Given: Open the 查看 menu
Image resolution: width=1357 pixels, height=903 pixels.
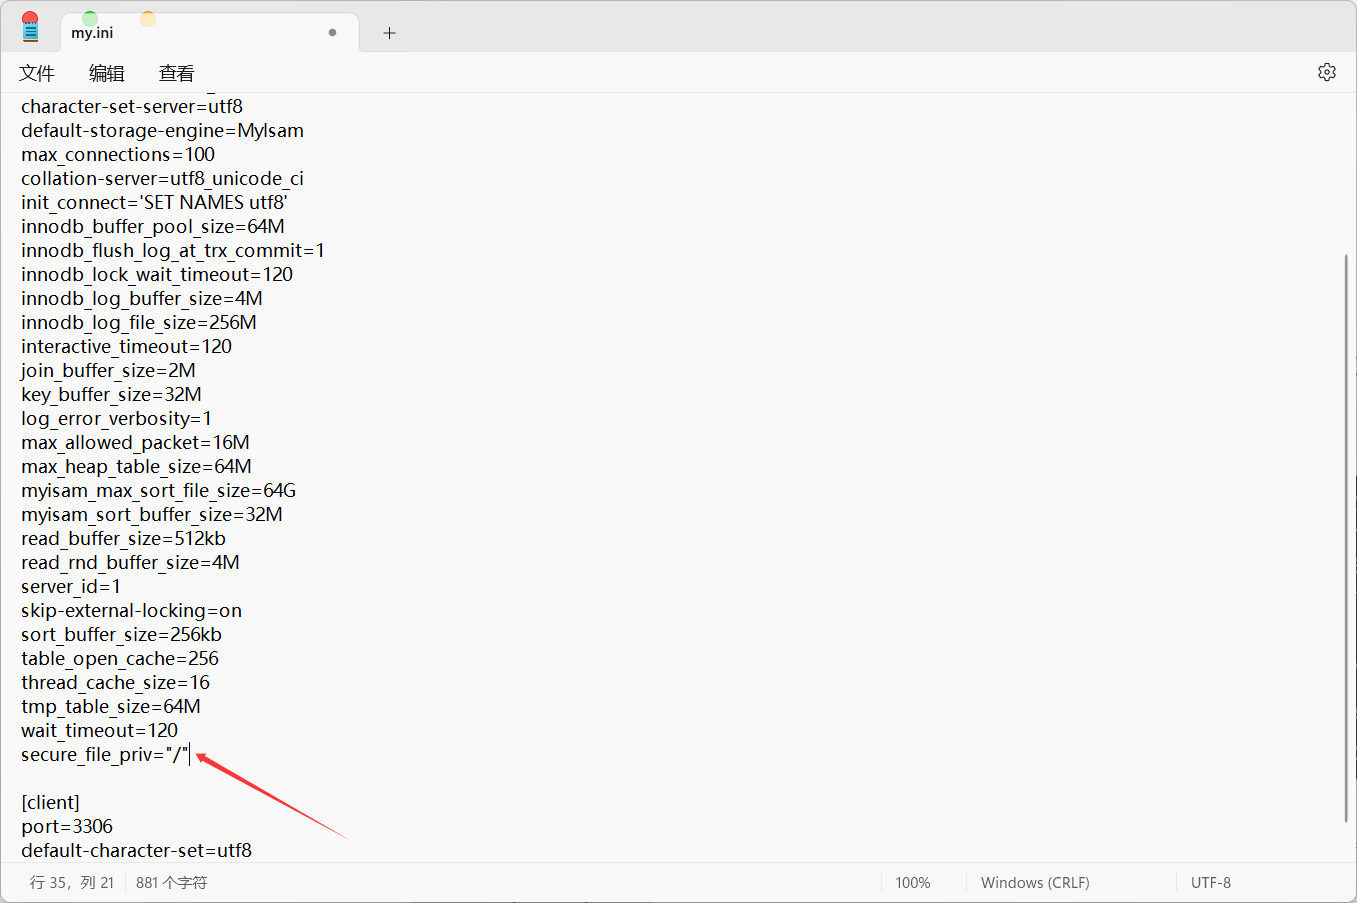Looking at the screenshot, I should coord(177,73).
